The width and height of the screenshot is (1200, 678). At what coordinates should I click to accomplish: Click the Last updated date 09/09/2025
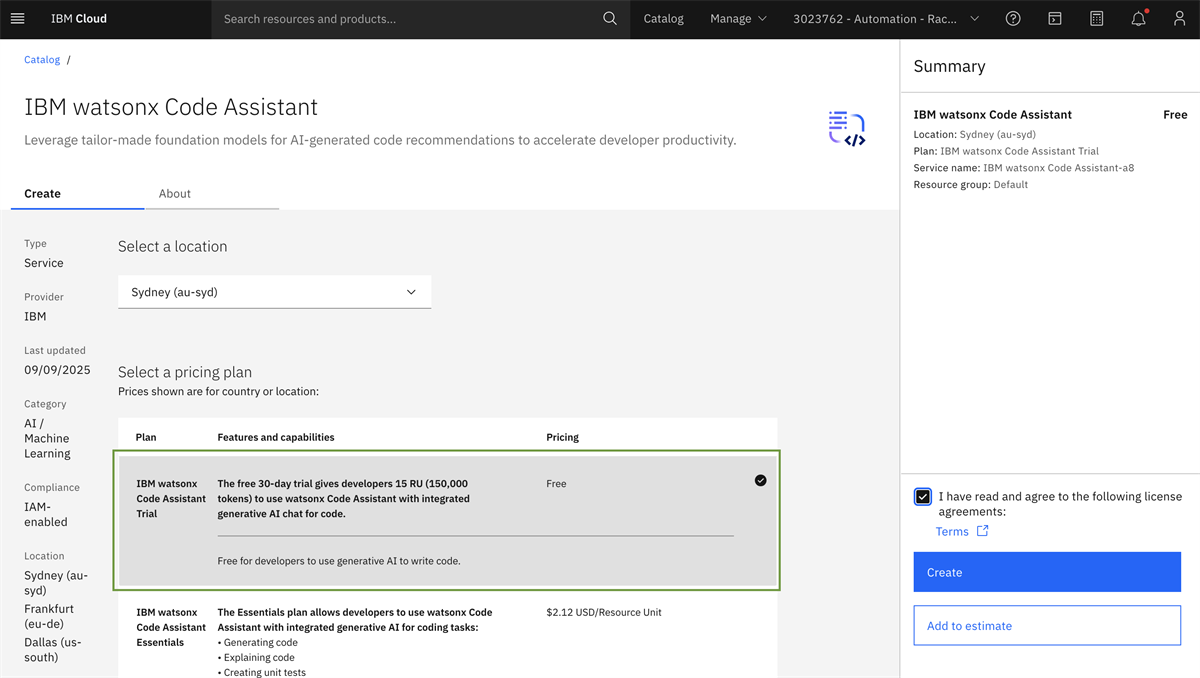point(57,370)
